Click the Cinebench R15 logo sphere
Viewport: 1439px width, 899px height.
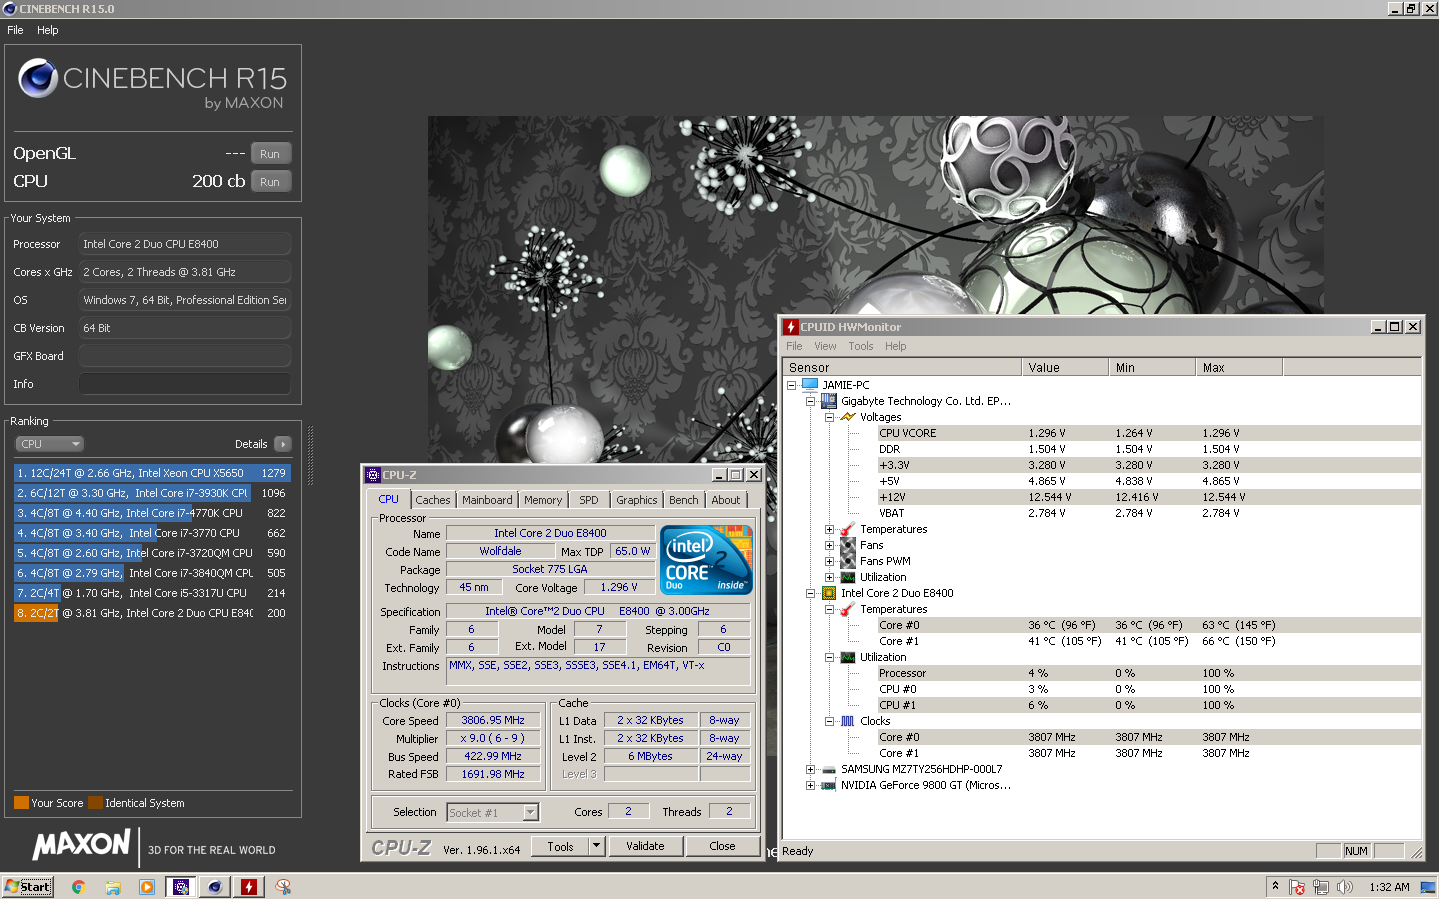pyautogui.click(x=38, y=78)
